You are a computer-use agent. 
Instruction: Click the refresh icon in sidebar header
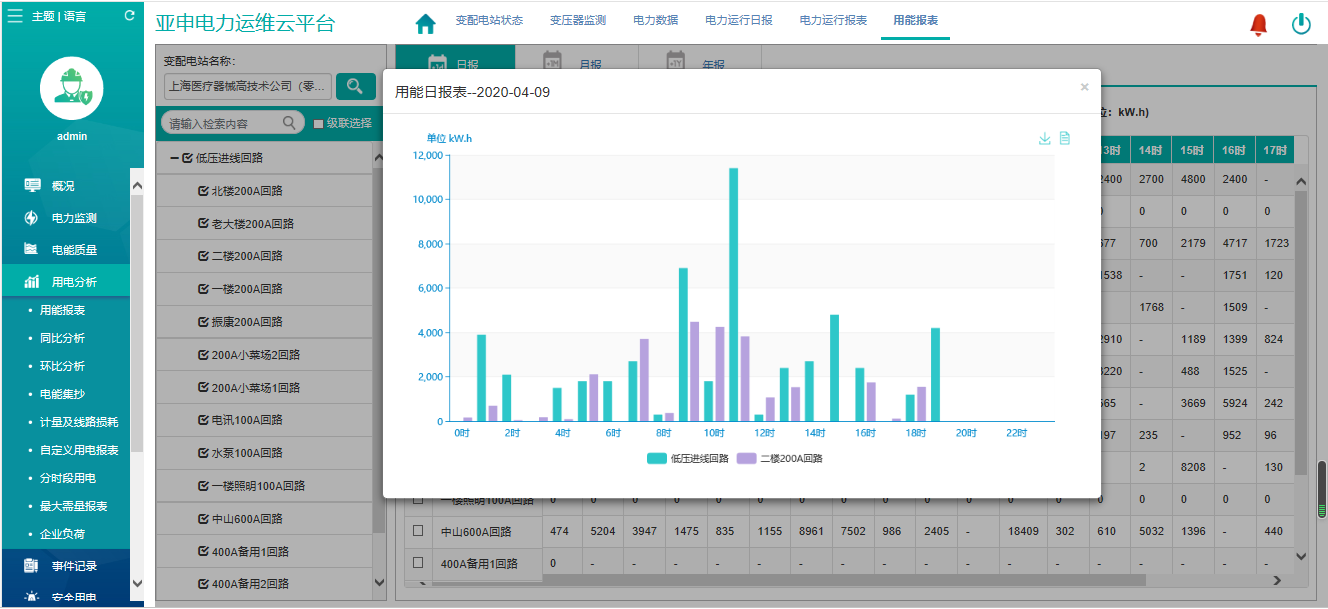click(x=129, y=16)
